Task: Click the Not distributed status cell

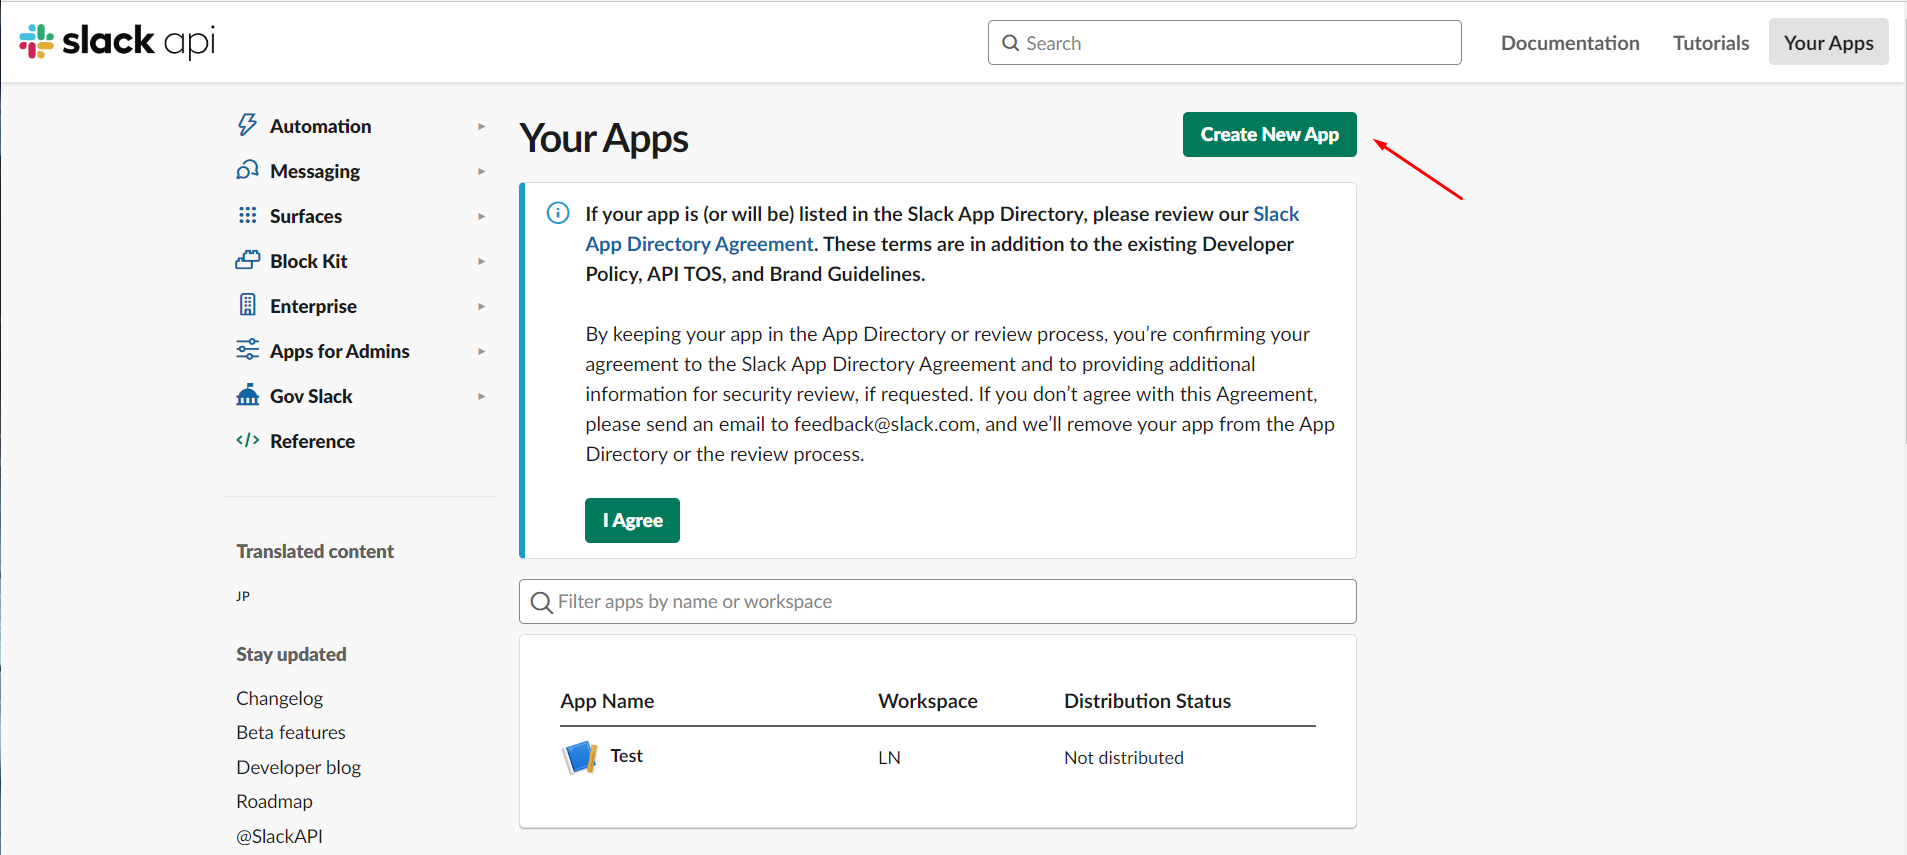Action: point(1124,758)
